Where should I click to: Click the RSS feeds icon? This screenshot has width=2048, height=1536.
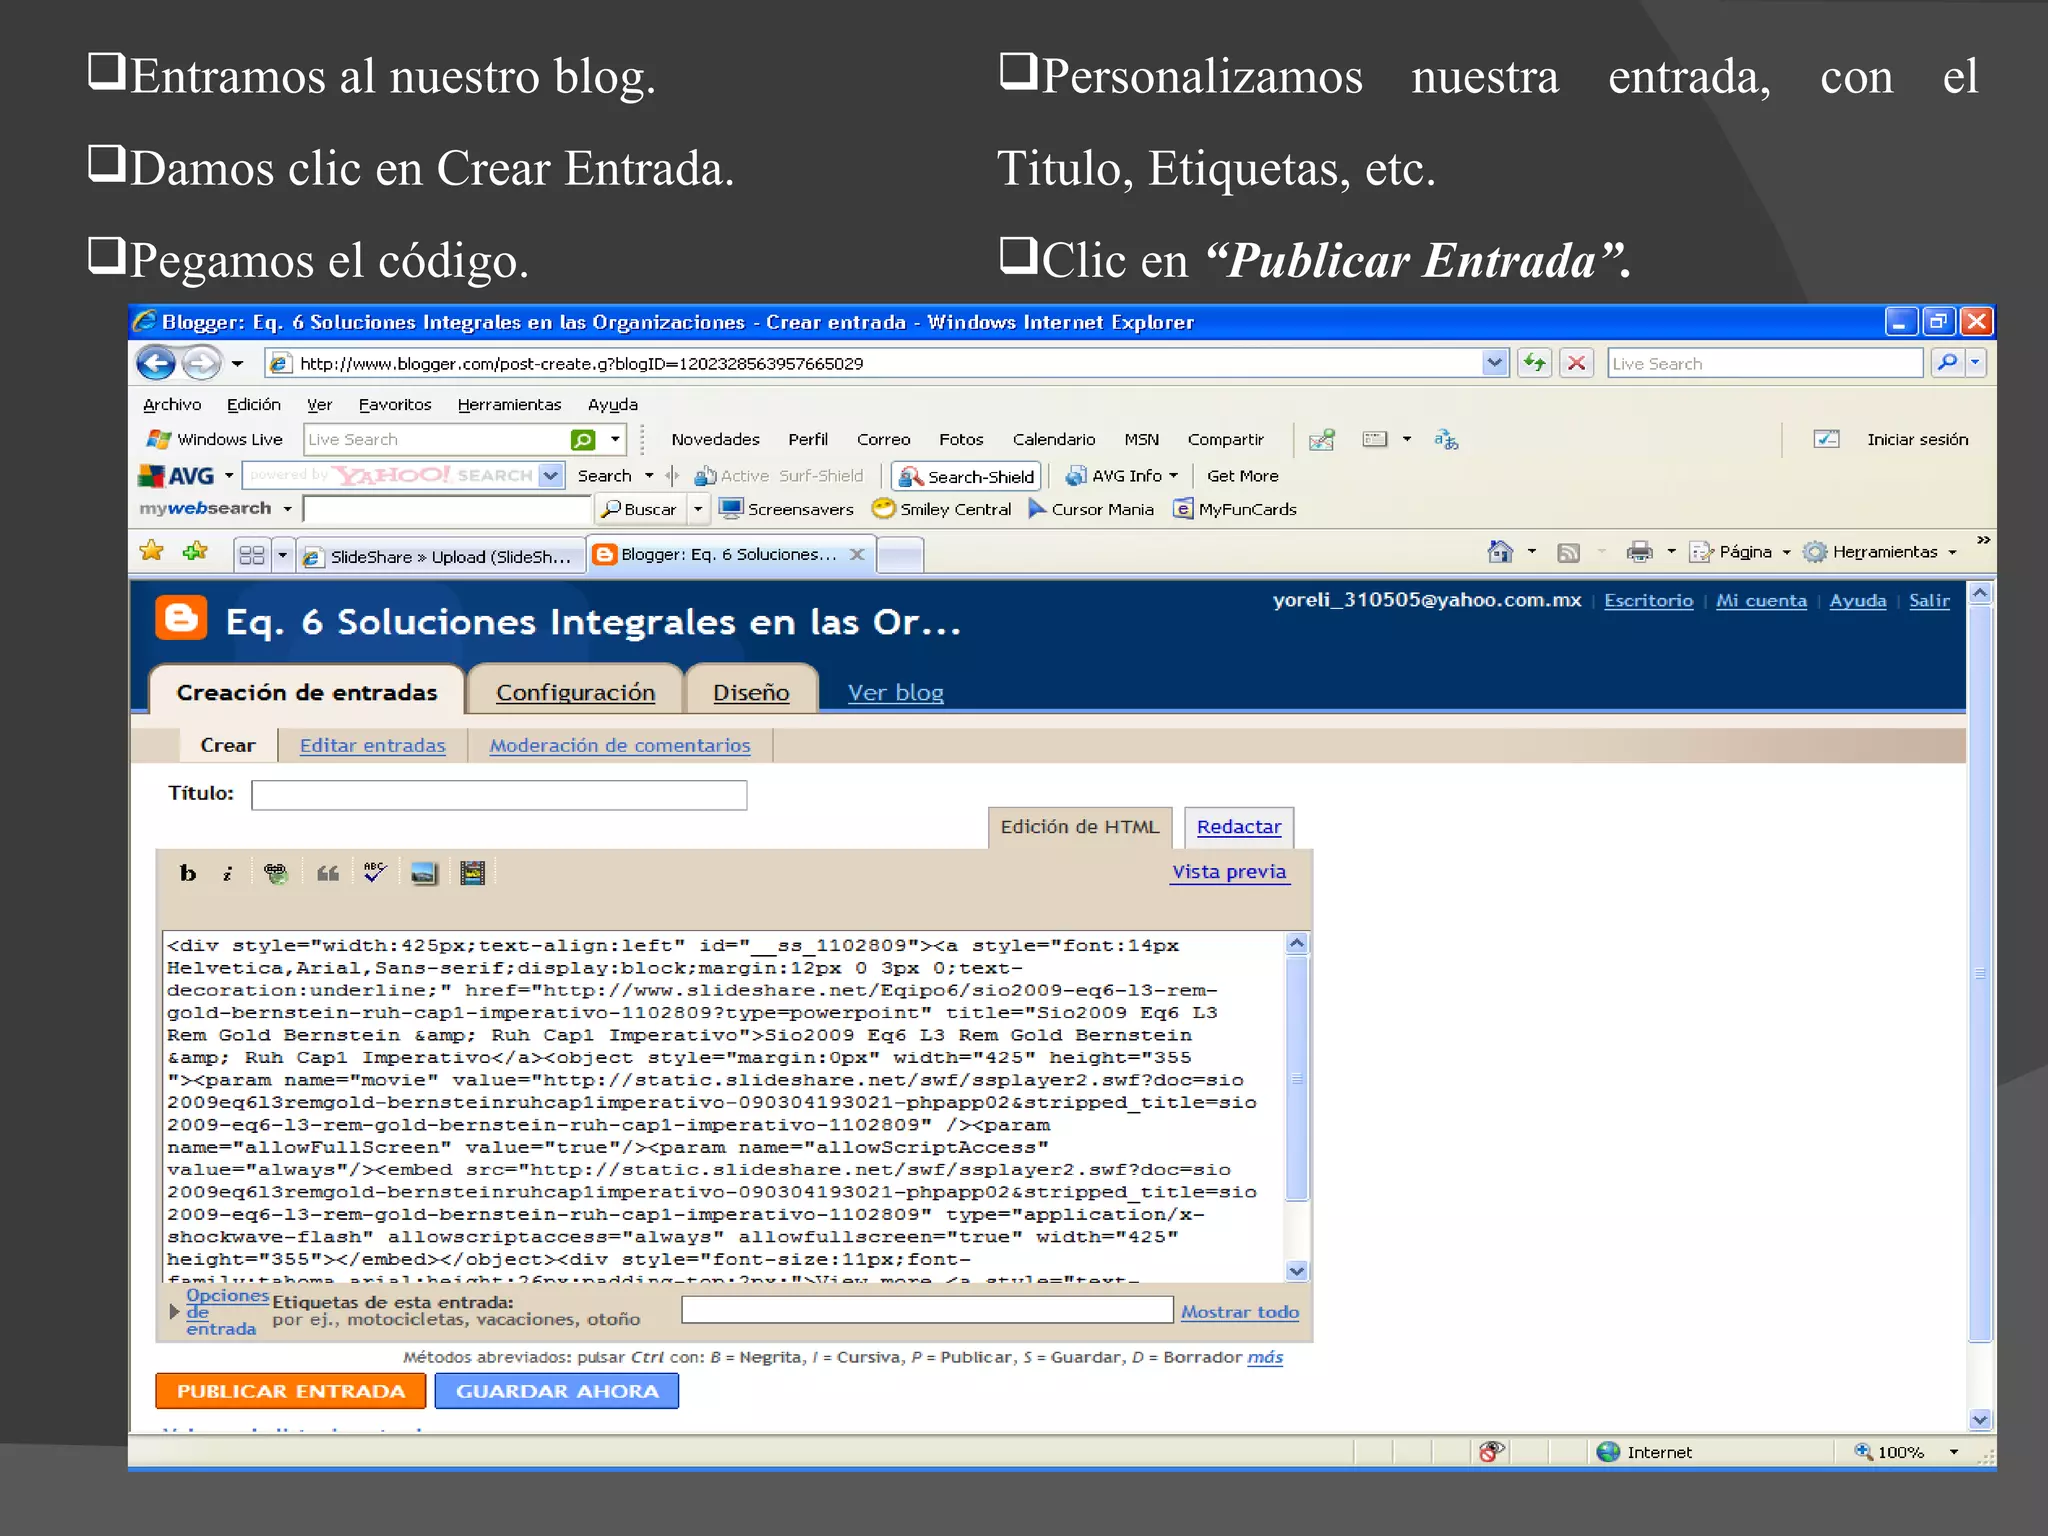tap(1568, 553)
